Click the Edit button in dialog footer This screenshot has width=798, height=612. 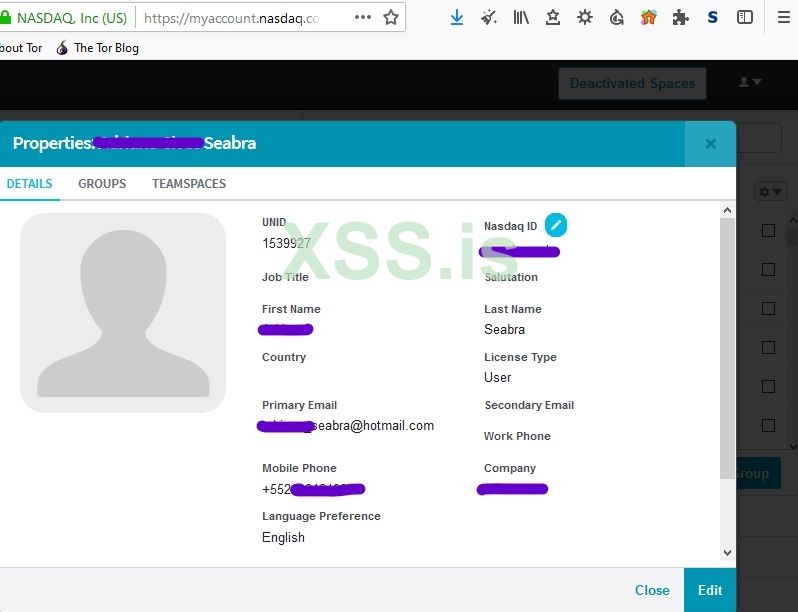[710, 590]
